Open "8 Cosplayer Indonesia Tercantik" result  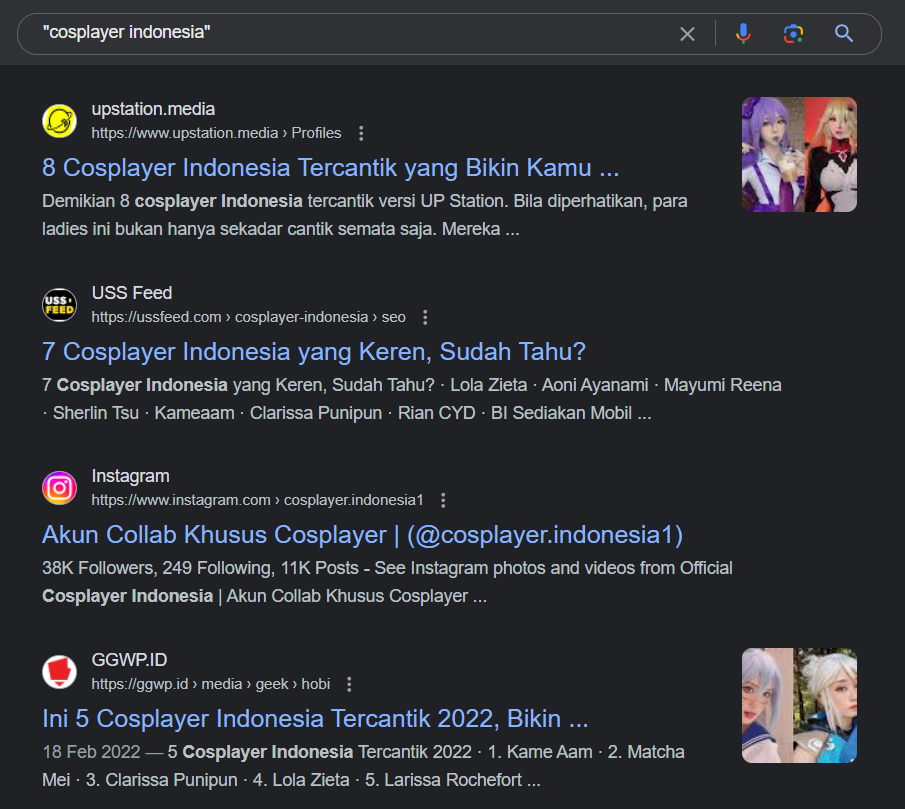pyautogui.click(x=330, y=168)
